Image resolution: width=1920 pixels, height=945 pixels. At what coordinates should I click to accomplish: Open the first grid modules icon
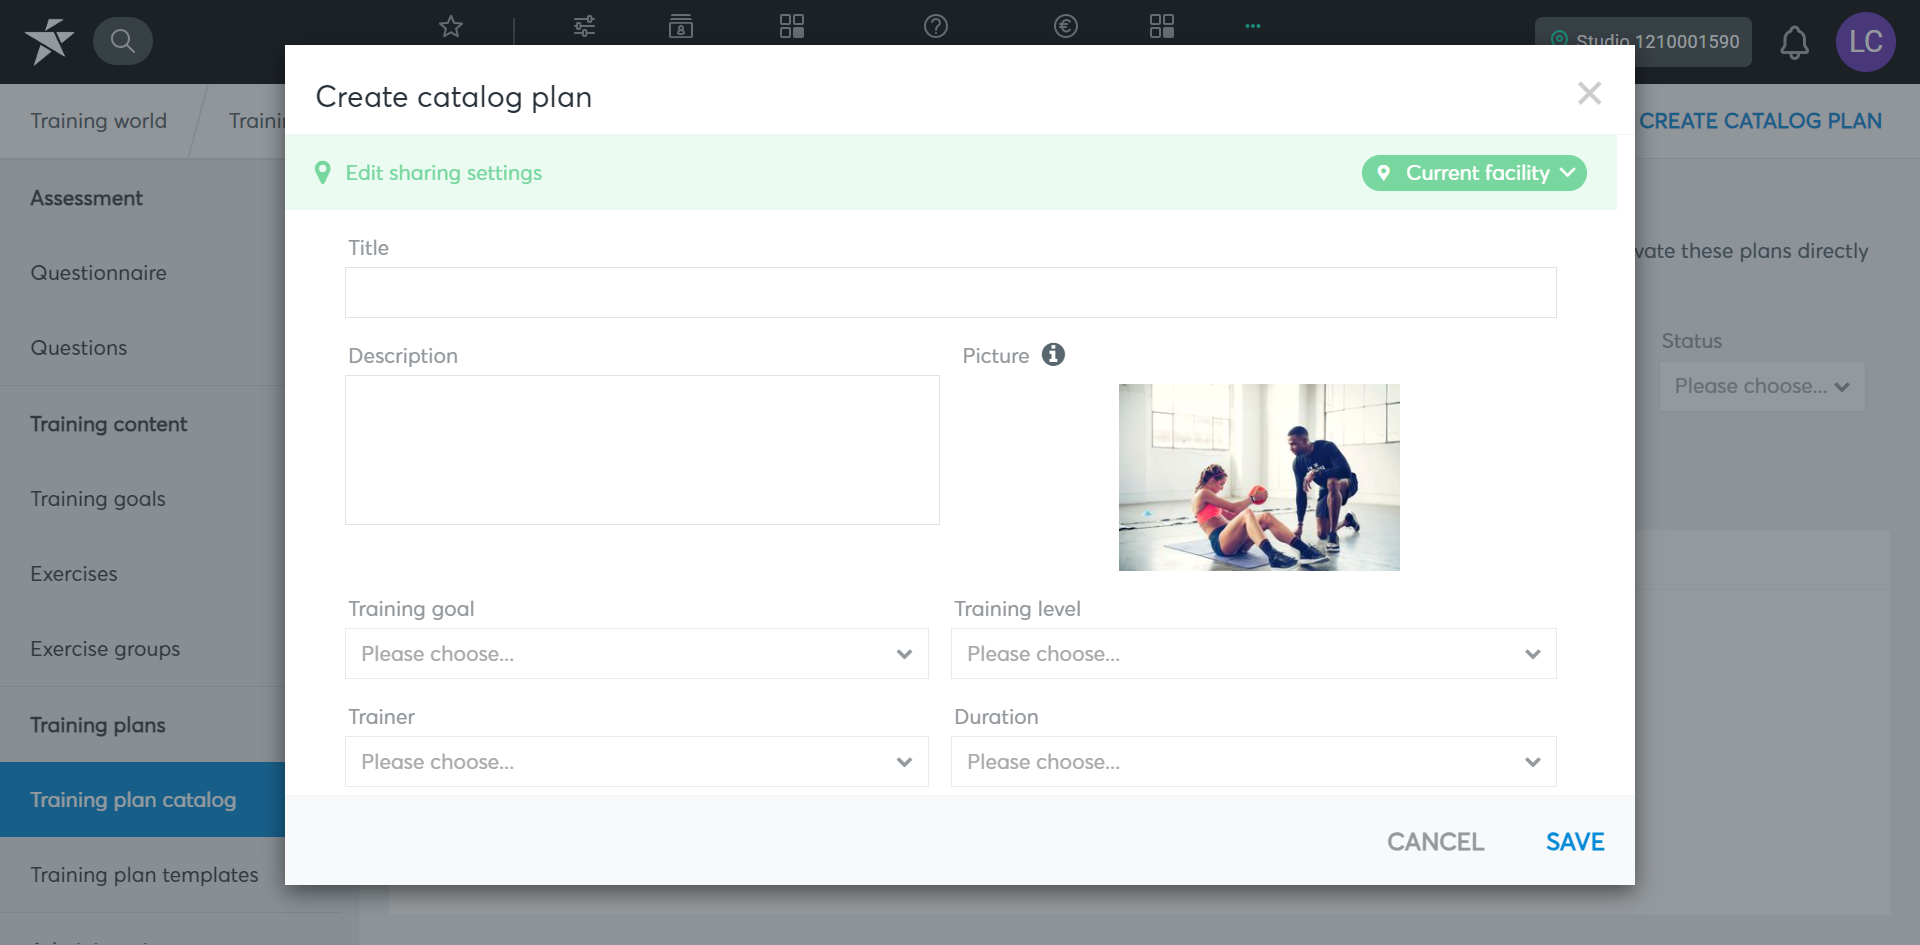792,26
